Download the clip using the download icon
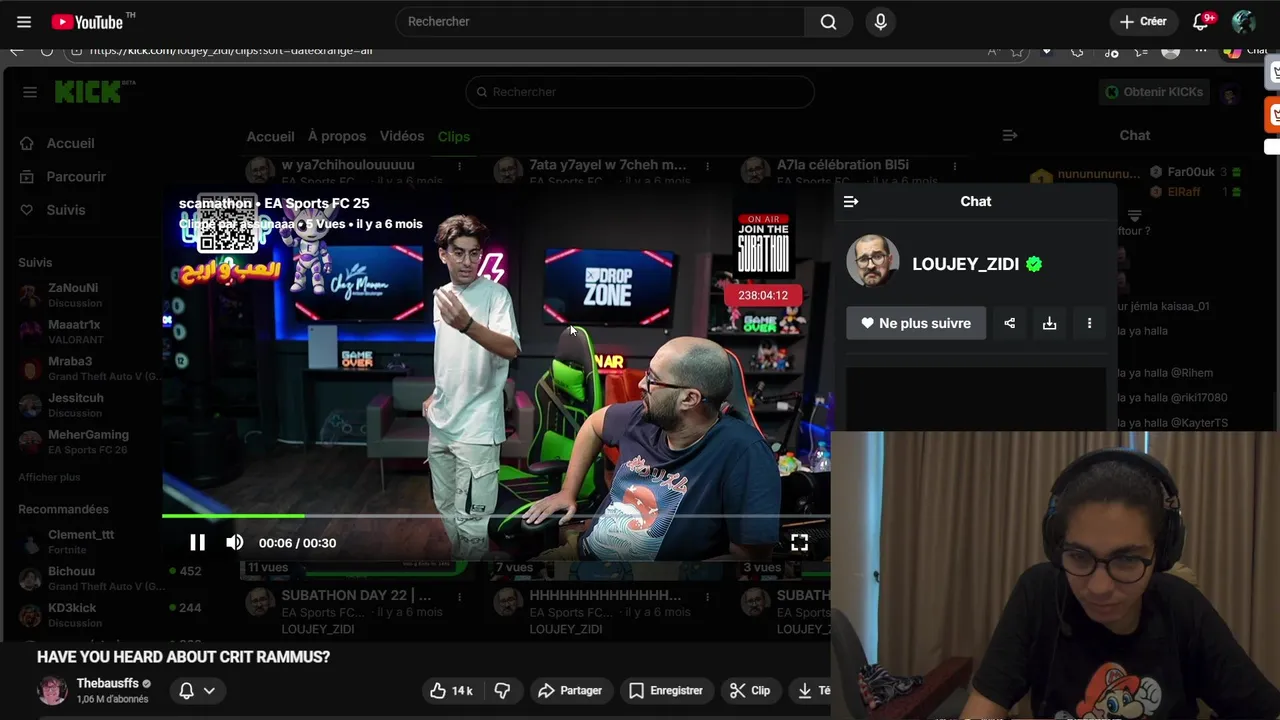 (1049, 323)
